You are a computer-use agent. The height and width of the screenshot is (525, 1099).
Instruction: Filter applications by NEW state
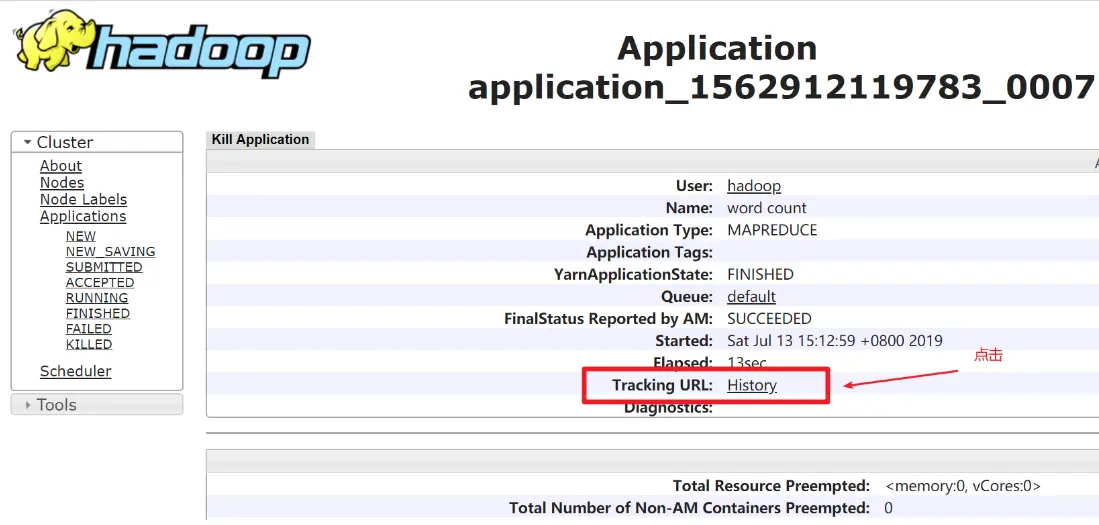(81, 236)
